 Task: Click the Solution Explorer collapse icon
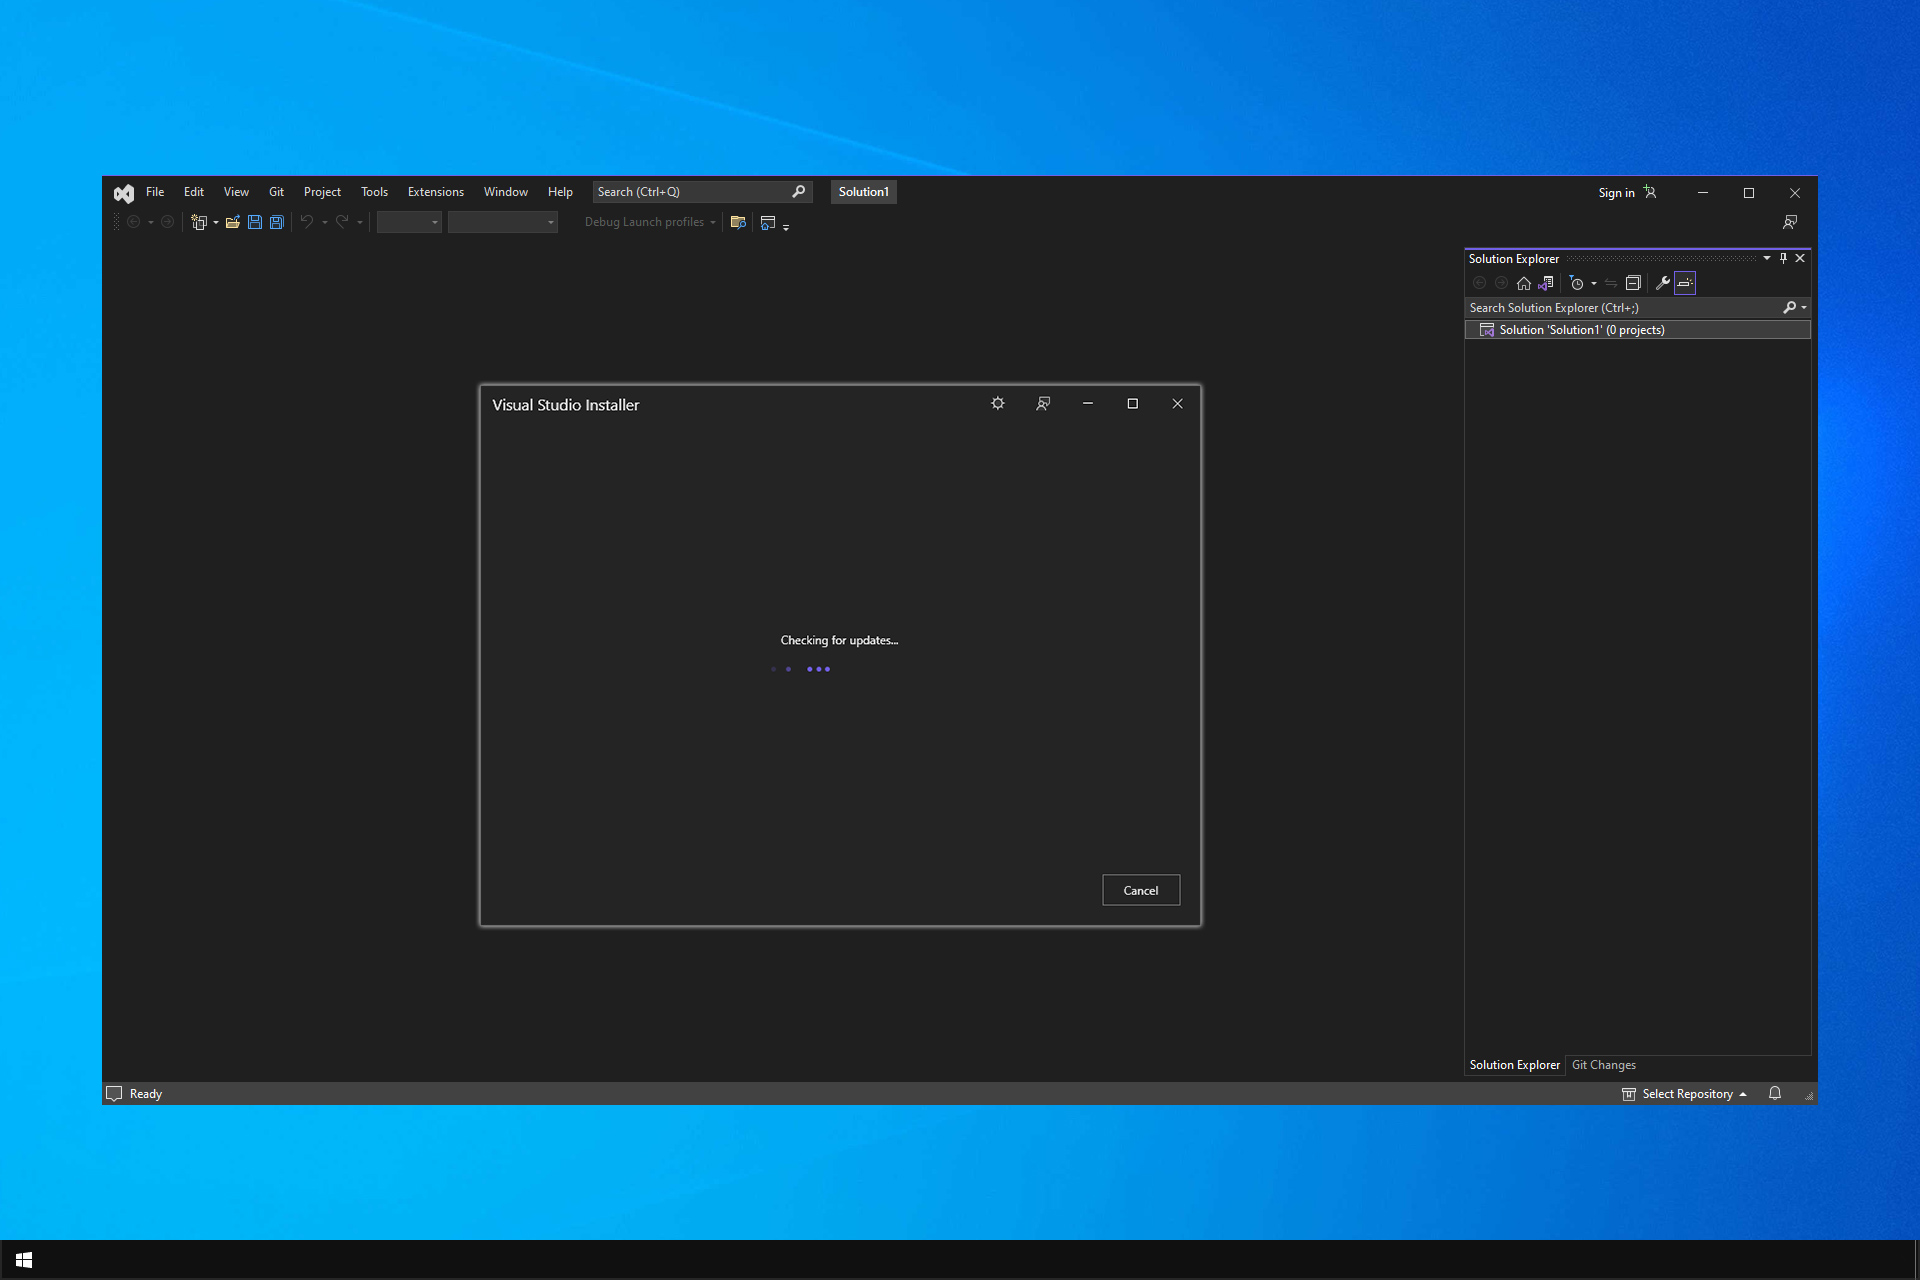pos(1634,283)
